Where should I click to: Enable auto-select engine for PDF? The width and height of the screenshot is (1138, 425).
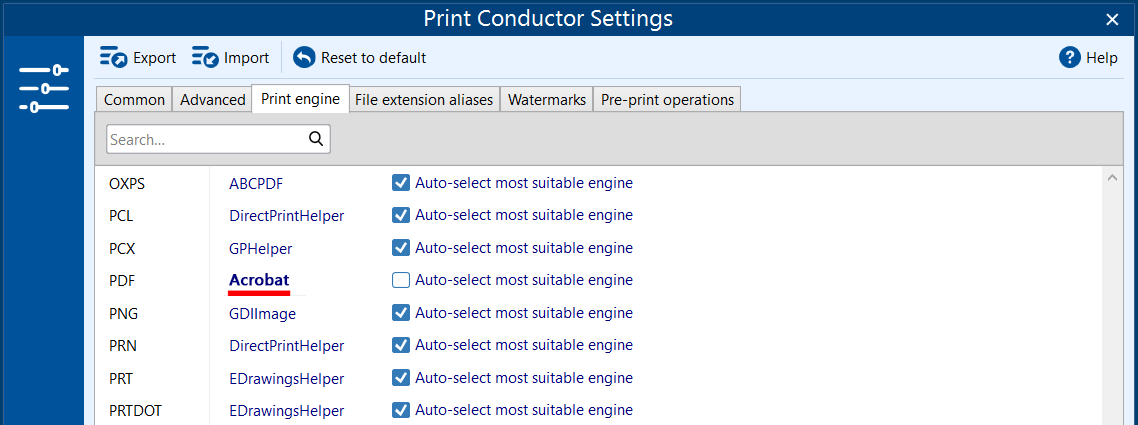click(401, 280)
